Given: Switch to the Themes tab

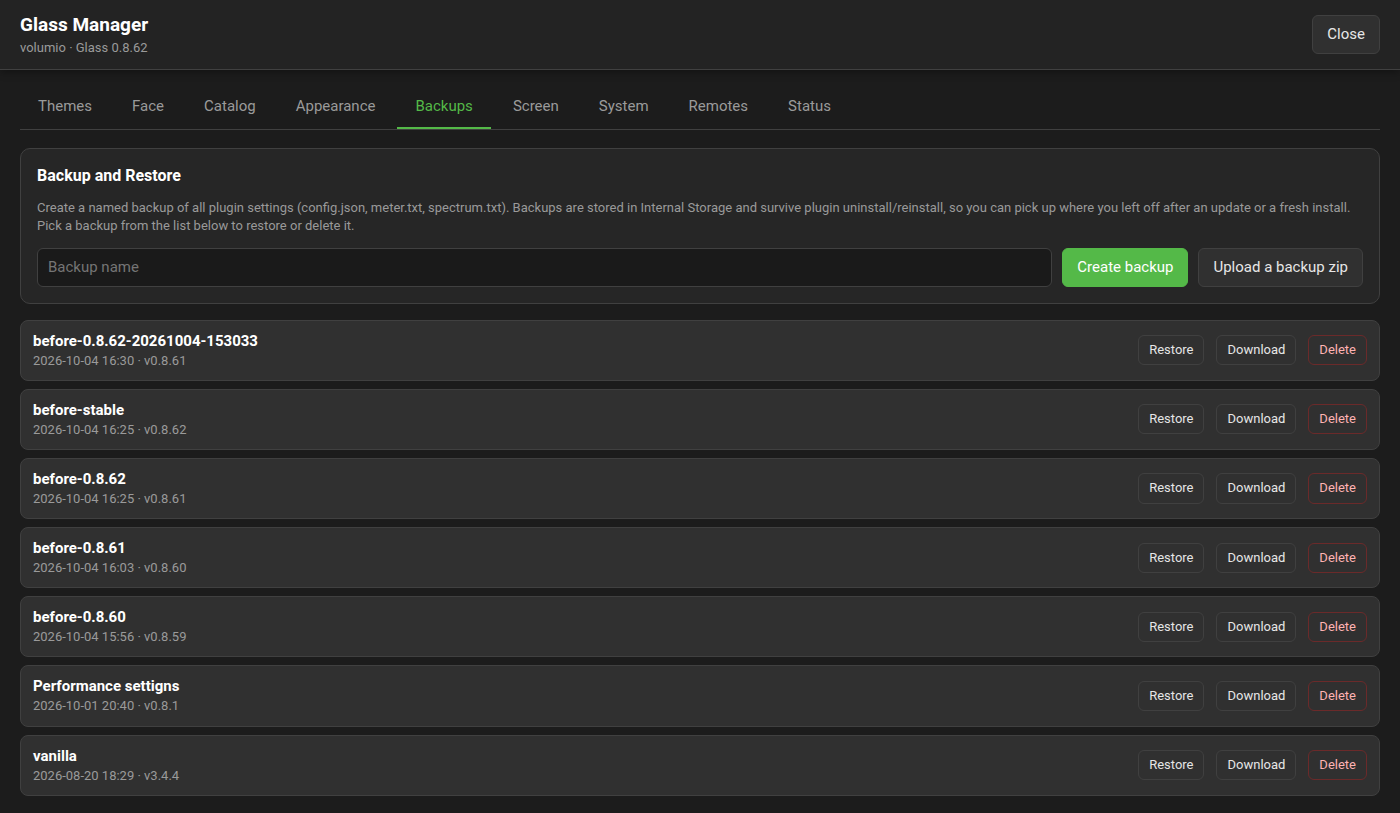Looking at the screenshot, I should tap(65, 106).
